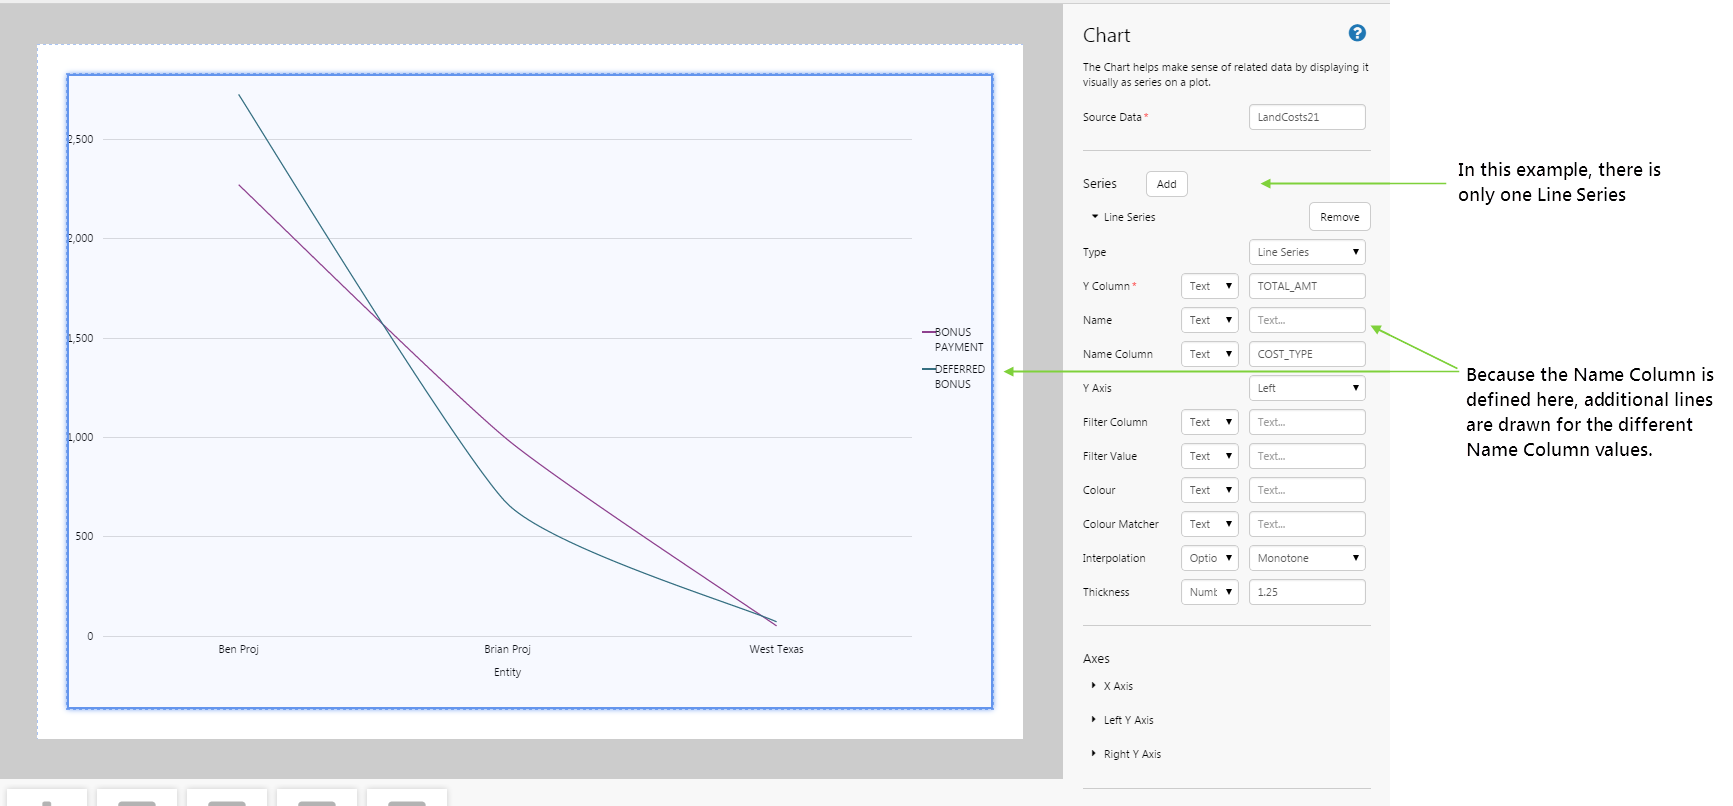Collapse the Line Series section

1096,217
